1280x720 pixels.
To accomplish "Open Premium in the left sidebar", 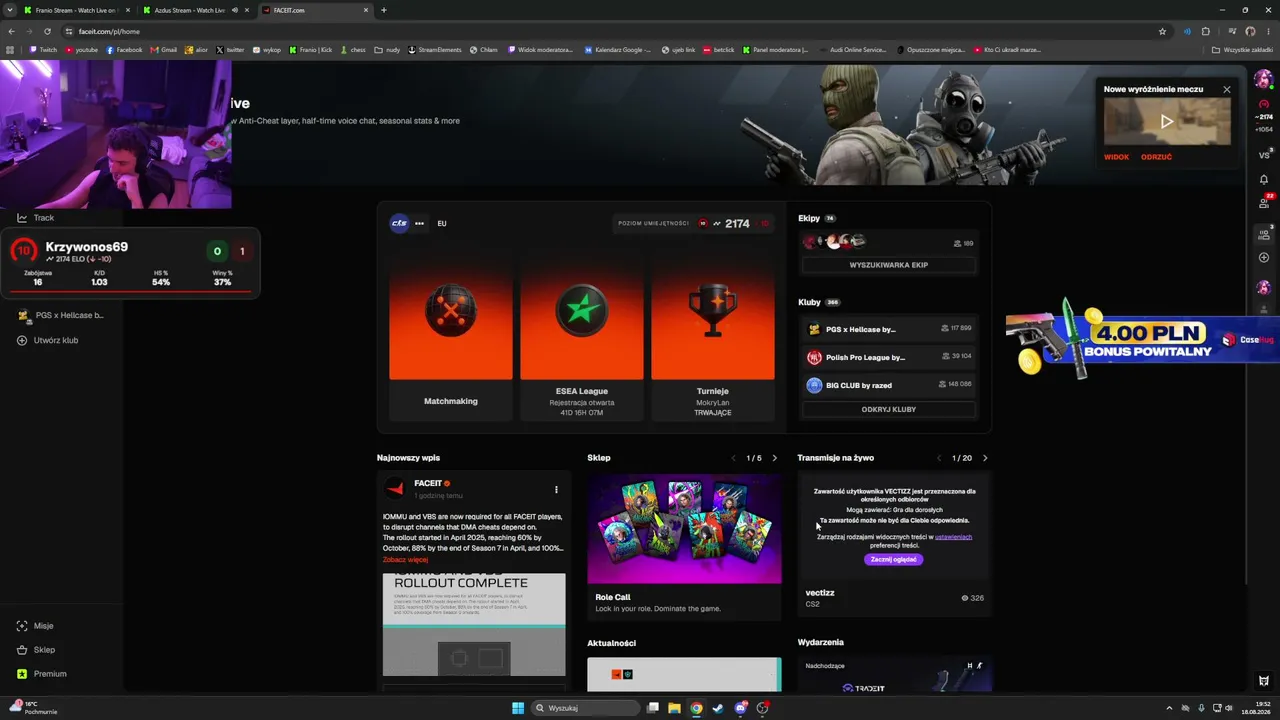I will [41, 674].
